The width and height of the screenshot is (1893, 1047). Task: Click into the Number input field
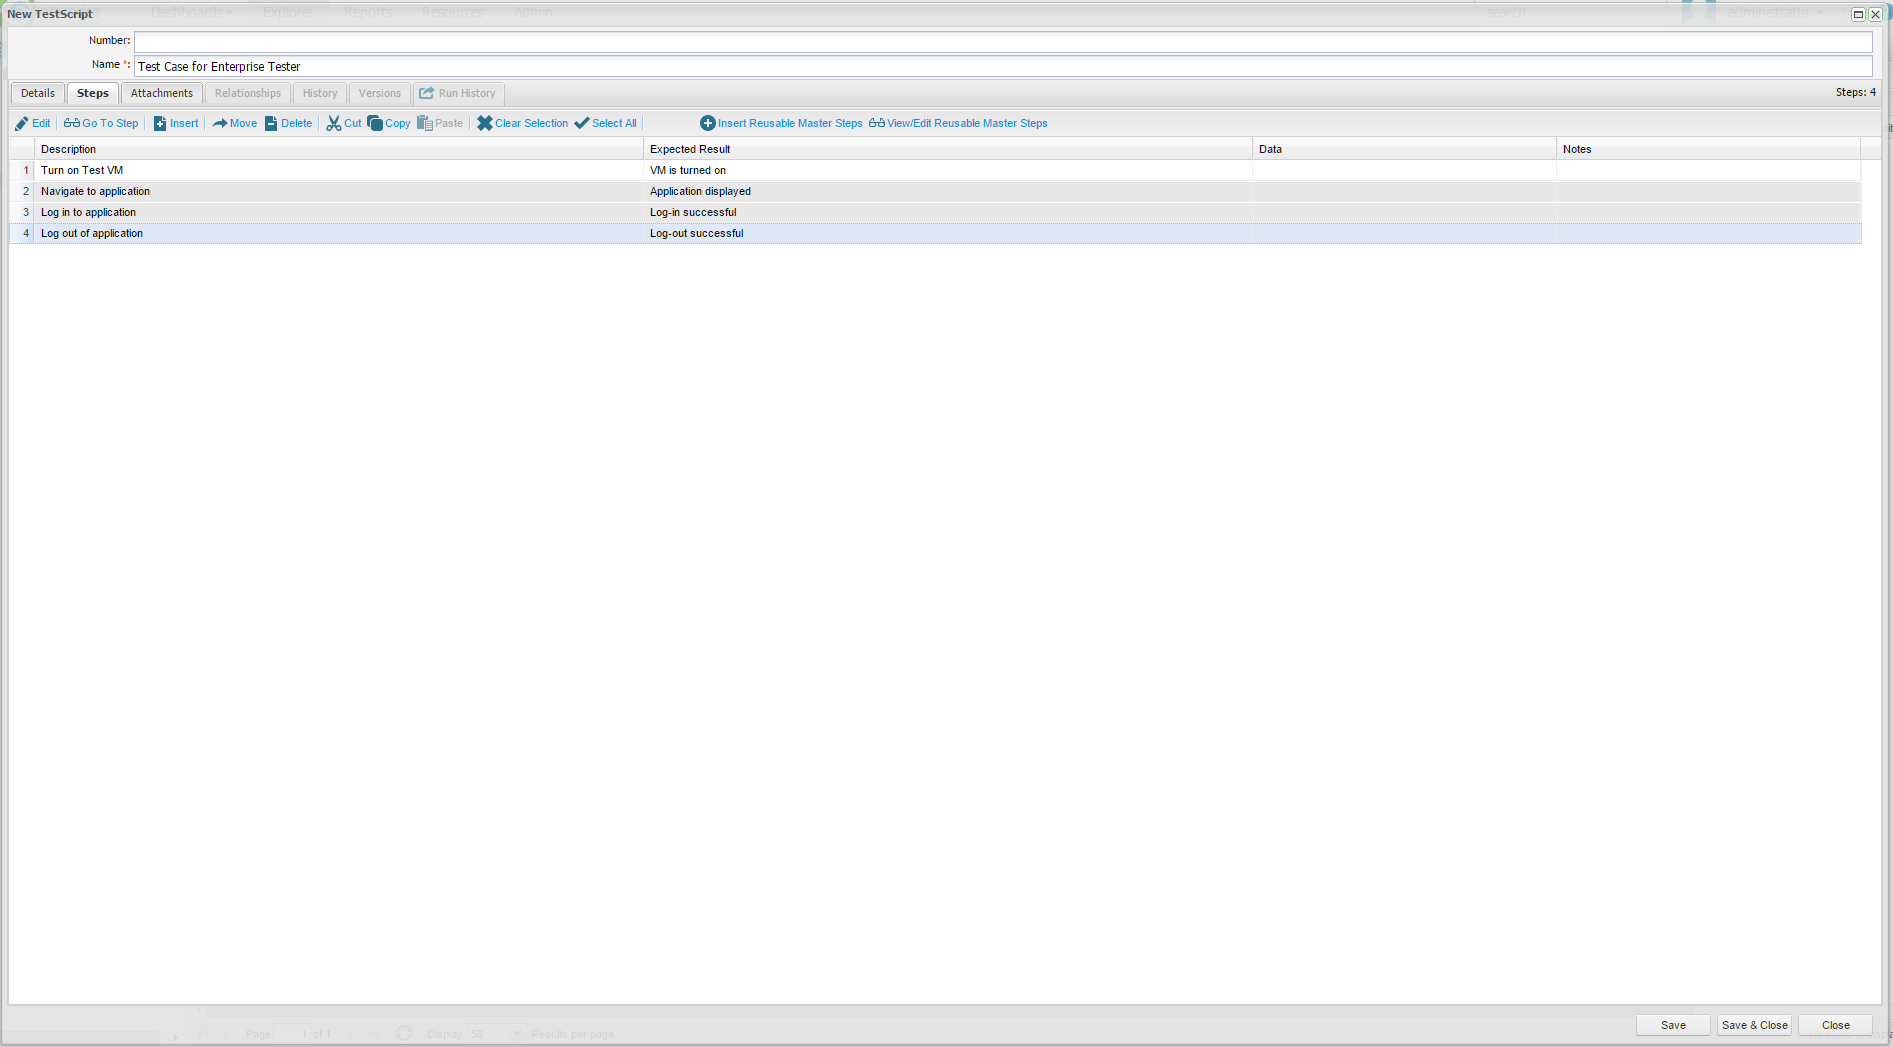click(1002, 42)
